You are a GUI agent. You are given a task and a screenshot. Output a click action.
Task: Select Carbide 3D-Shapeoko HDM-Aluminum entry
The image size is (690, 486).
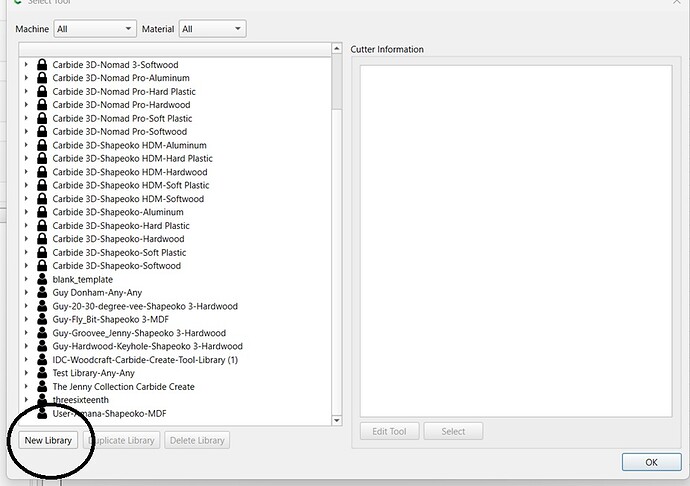[x=129, y=145]
